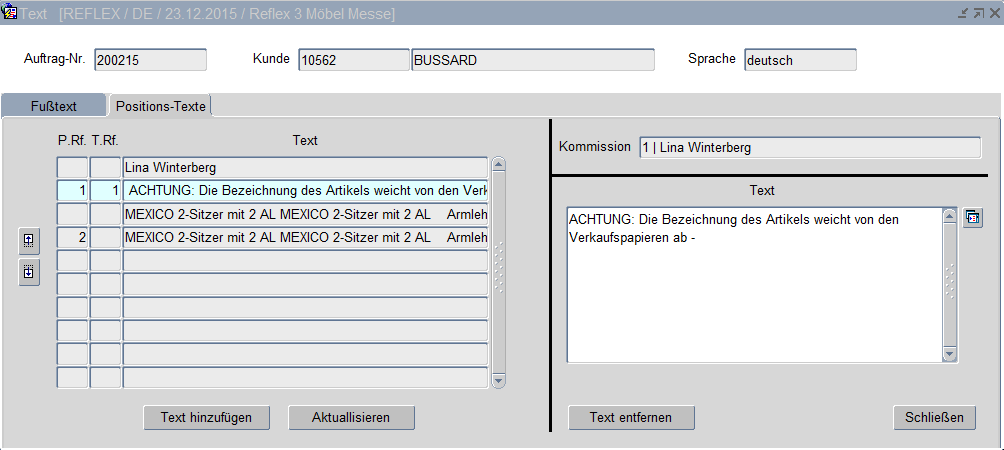The height and width of the screenshot is (450, 1004).
Task: Click the Text hinzufügen button
Action: click(206, 417)
